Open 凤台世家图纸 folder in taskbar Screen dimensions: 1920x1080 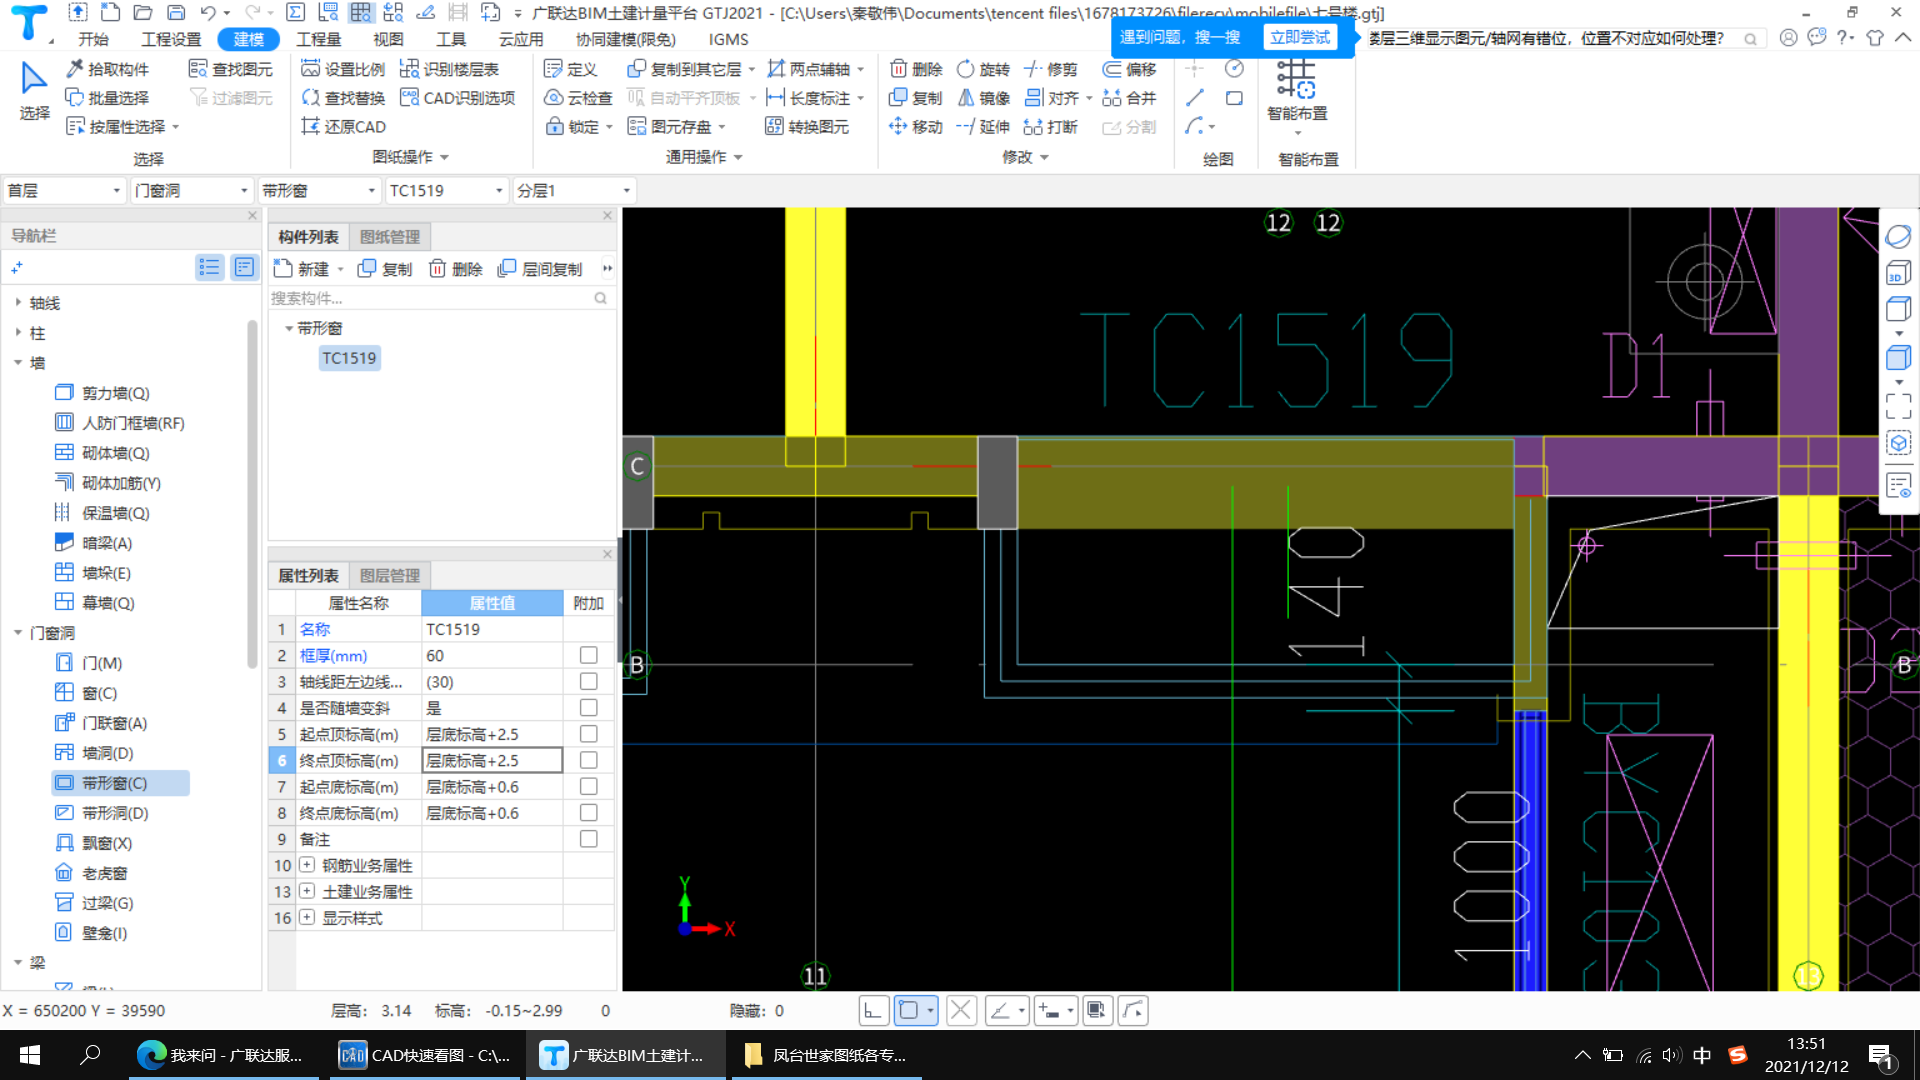coord(826,1055)
